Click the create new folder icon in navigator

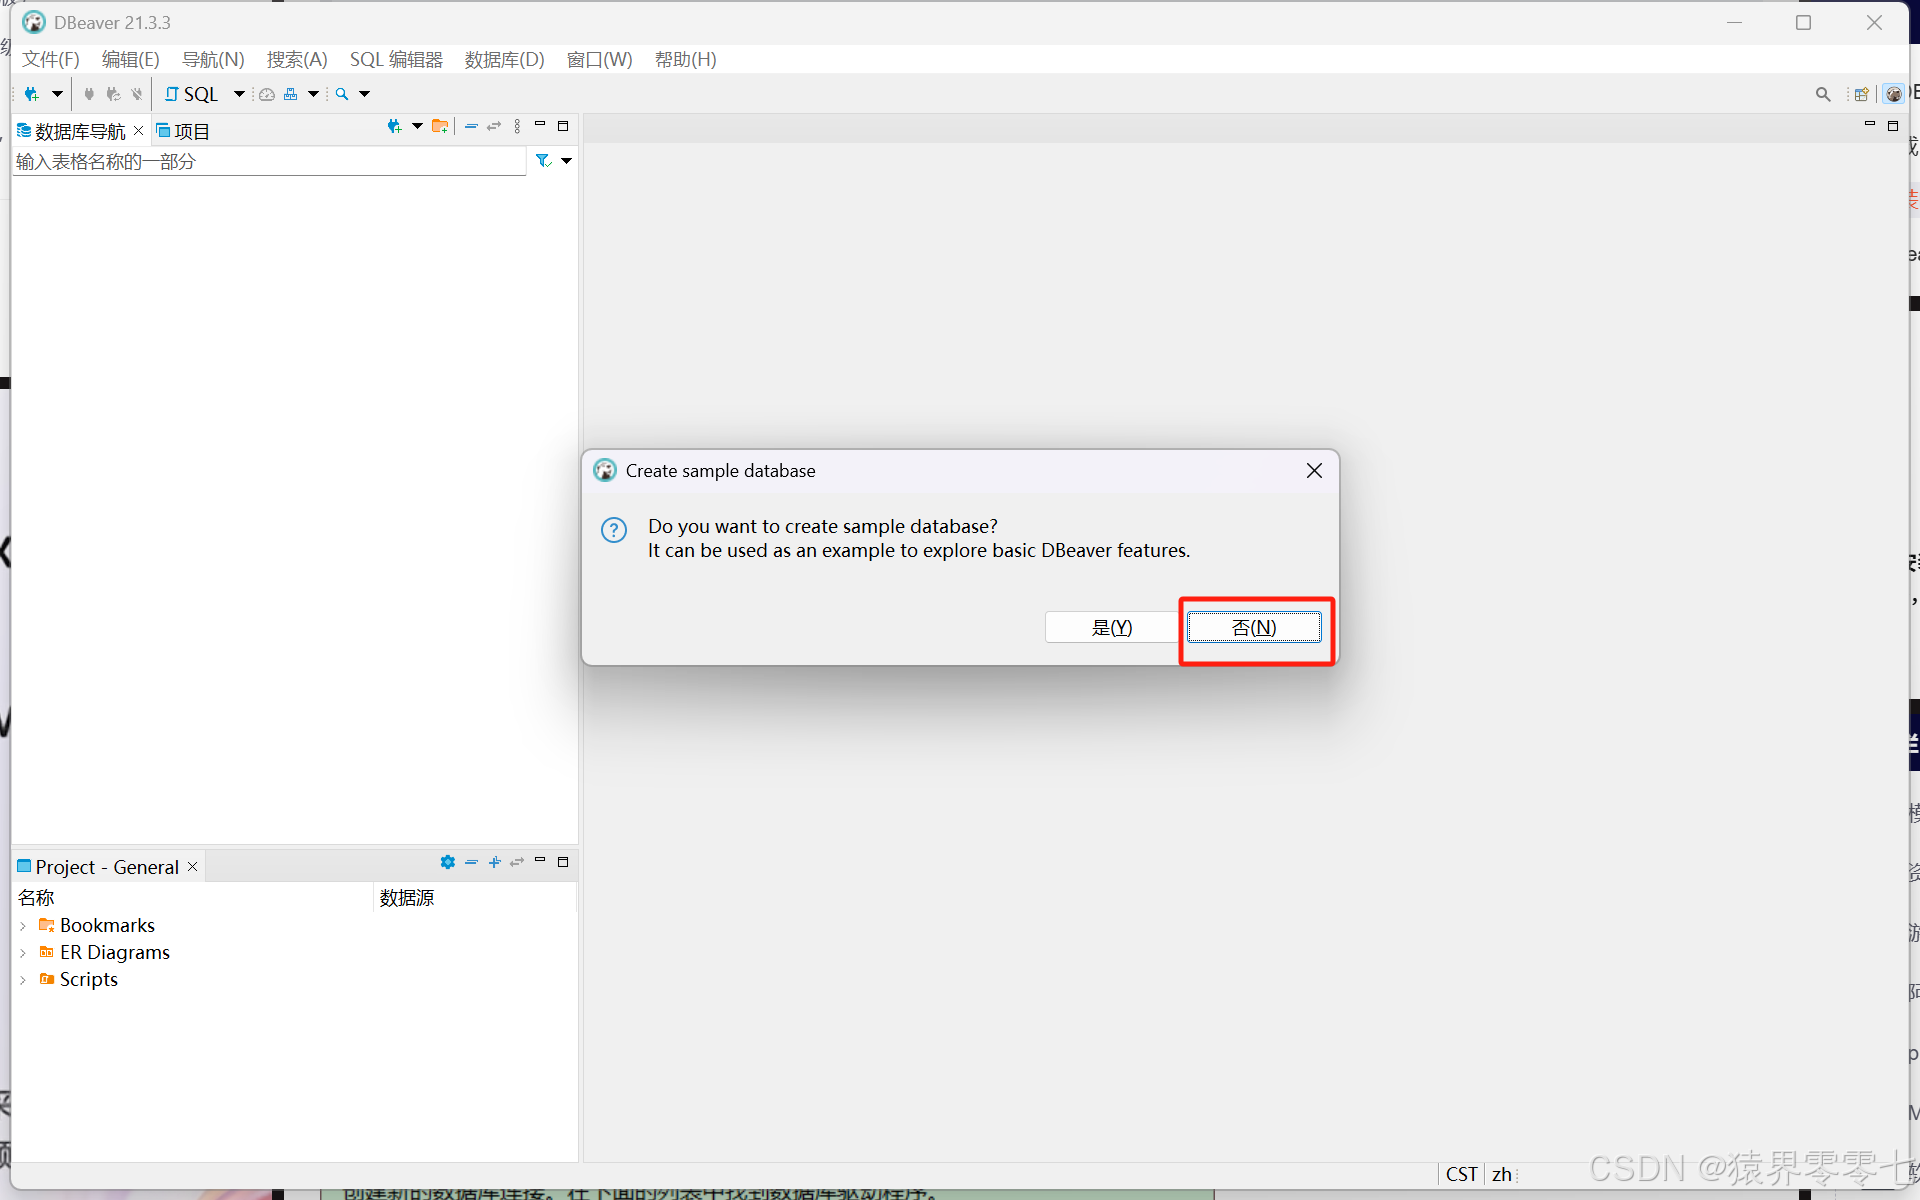(440, 126)
